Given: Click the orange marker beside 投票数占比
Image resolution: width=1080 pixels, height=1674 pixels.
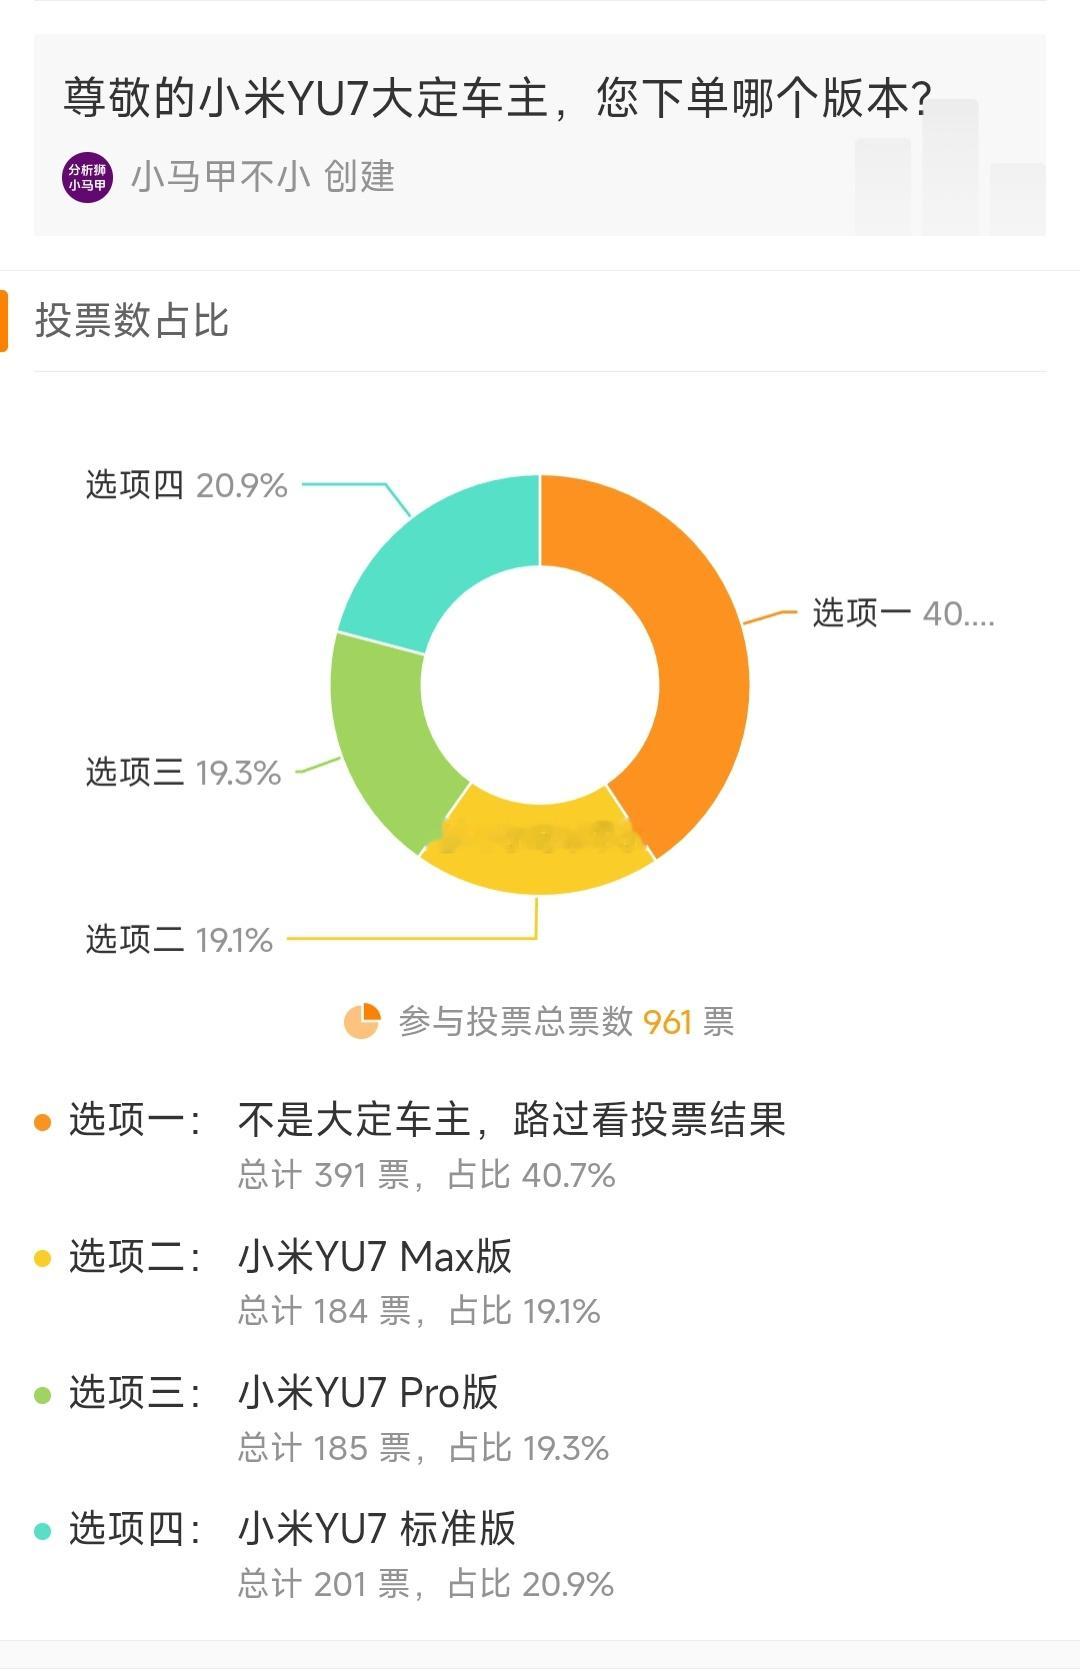Looking at the screenshot, I should (x=4, y=321).
